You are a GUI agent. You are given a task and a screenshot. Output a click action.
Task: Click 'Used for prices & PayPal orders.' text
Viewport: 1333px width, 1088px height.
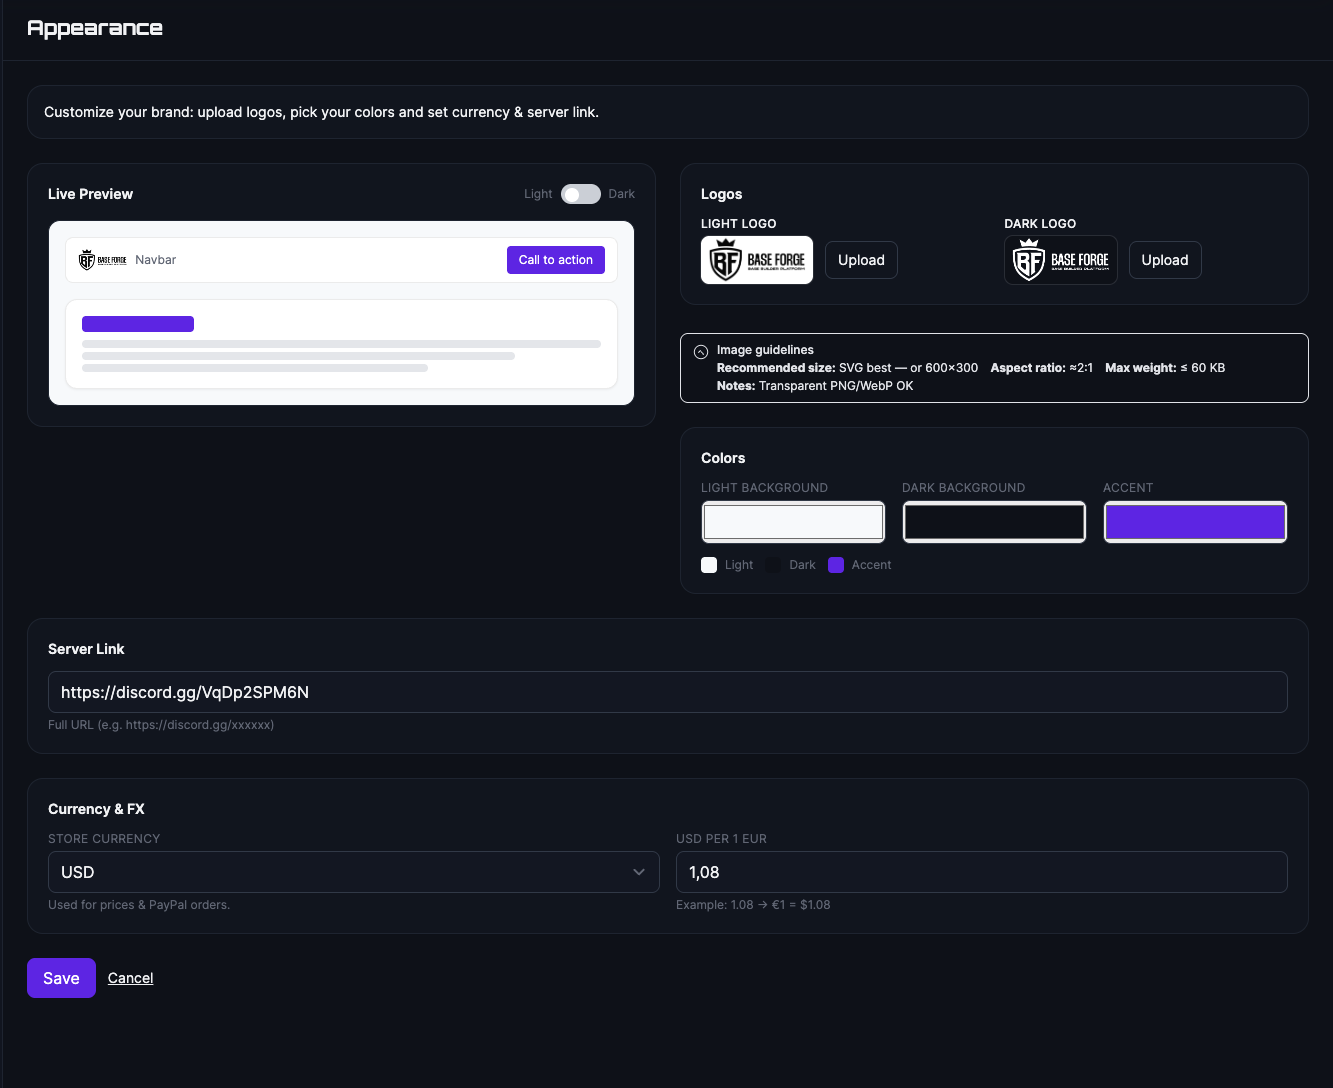click(139, 905)
